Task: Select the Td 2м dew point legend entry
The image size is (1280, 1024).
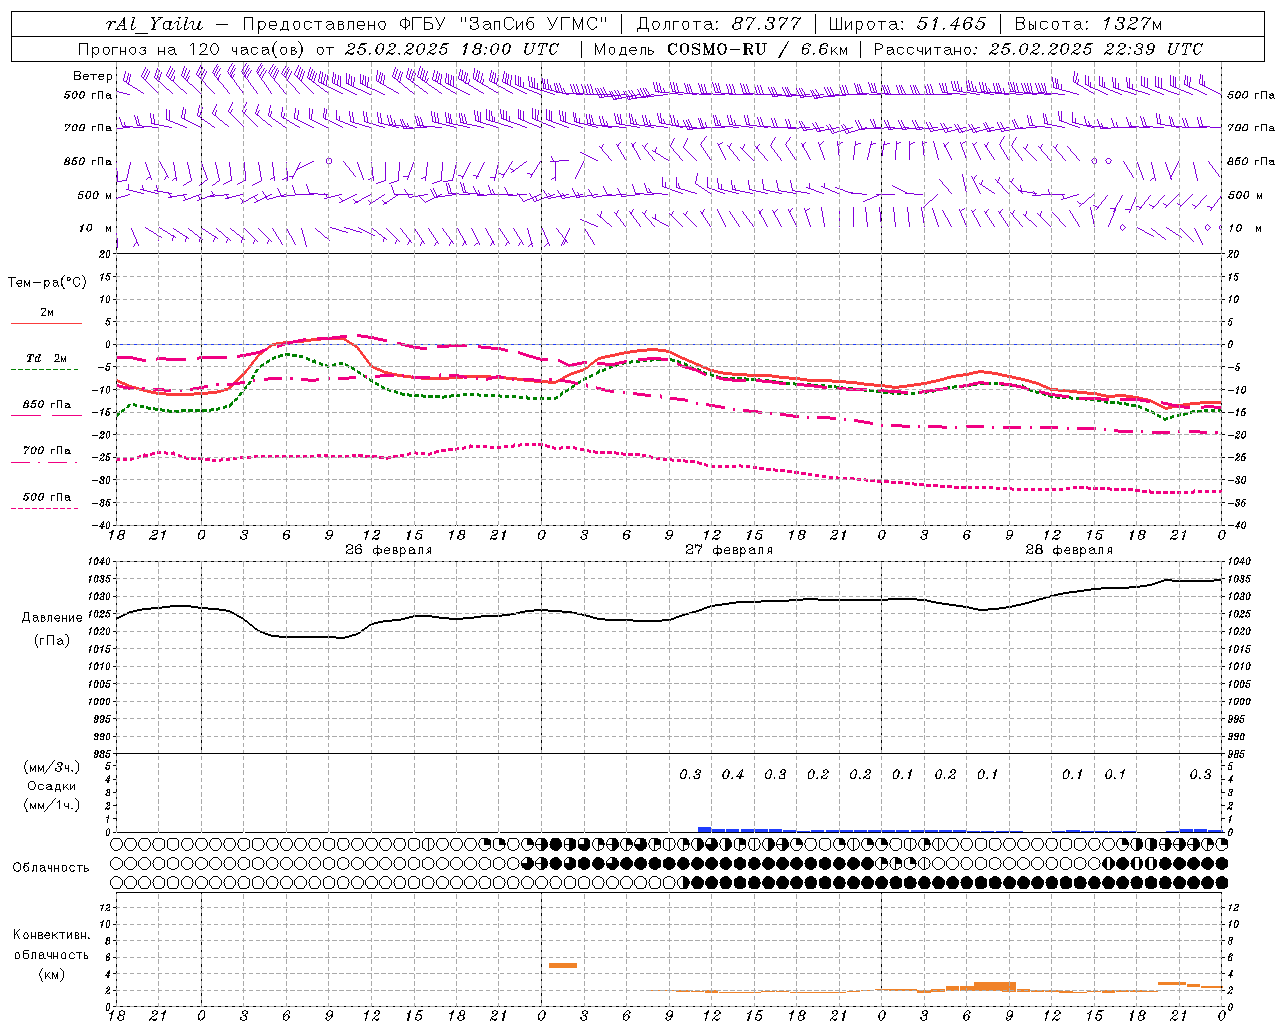Action: [46, 358]
